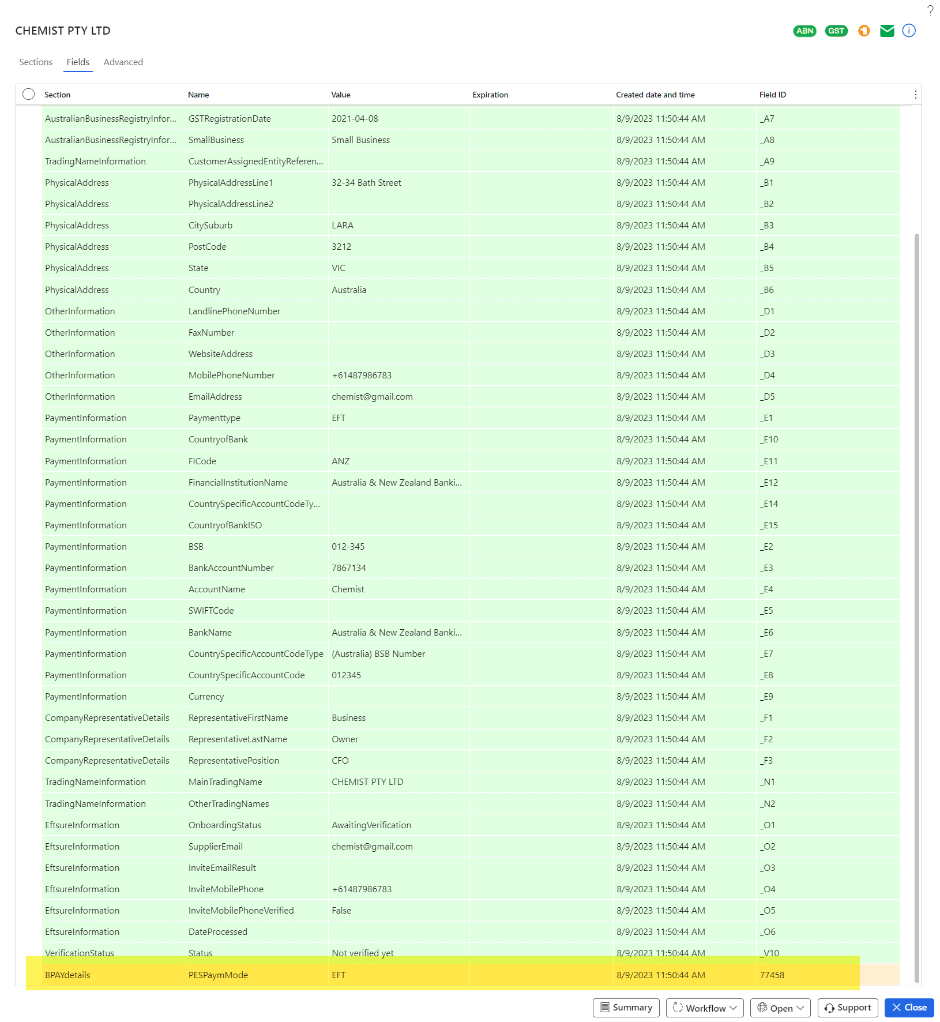Sort by the Section column header
Viewport: 940px width, 1022px height.
(x=57, y=95)
